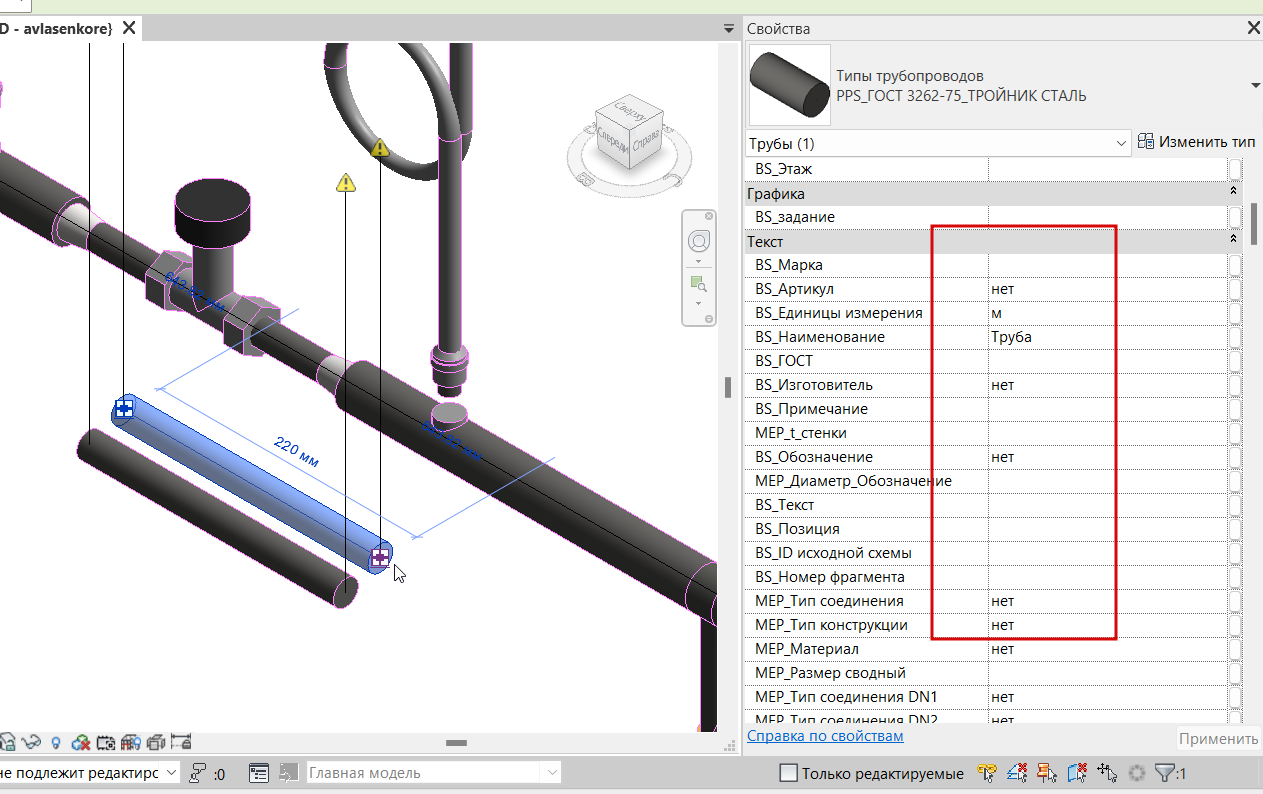Viewport: 1263px width, 794px height.
Task: Click the Изменить тип label
Action: (x=1207, y=142)
